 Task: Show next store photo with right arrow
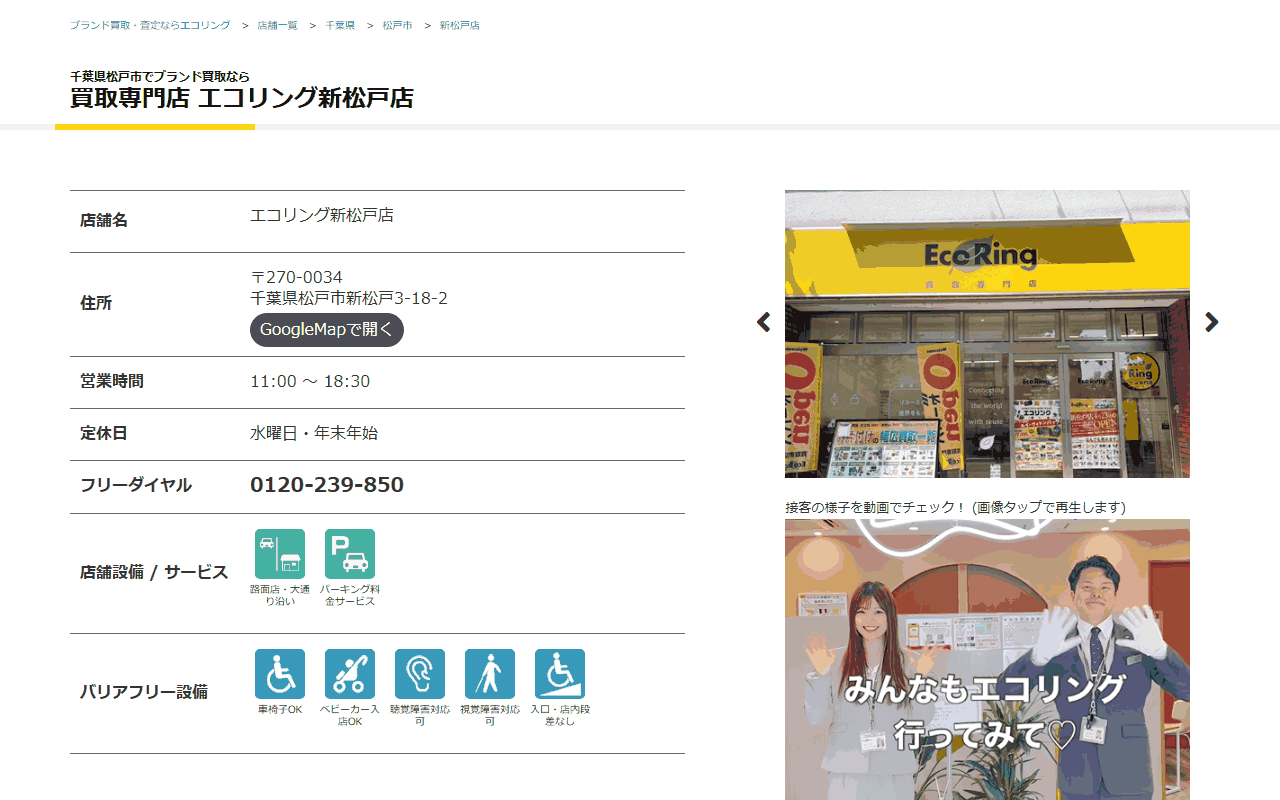[x=1211, y=322]
